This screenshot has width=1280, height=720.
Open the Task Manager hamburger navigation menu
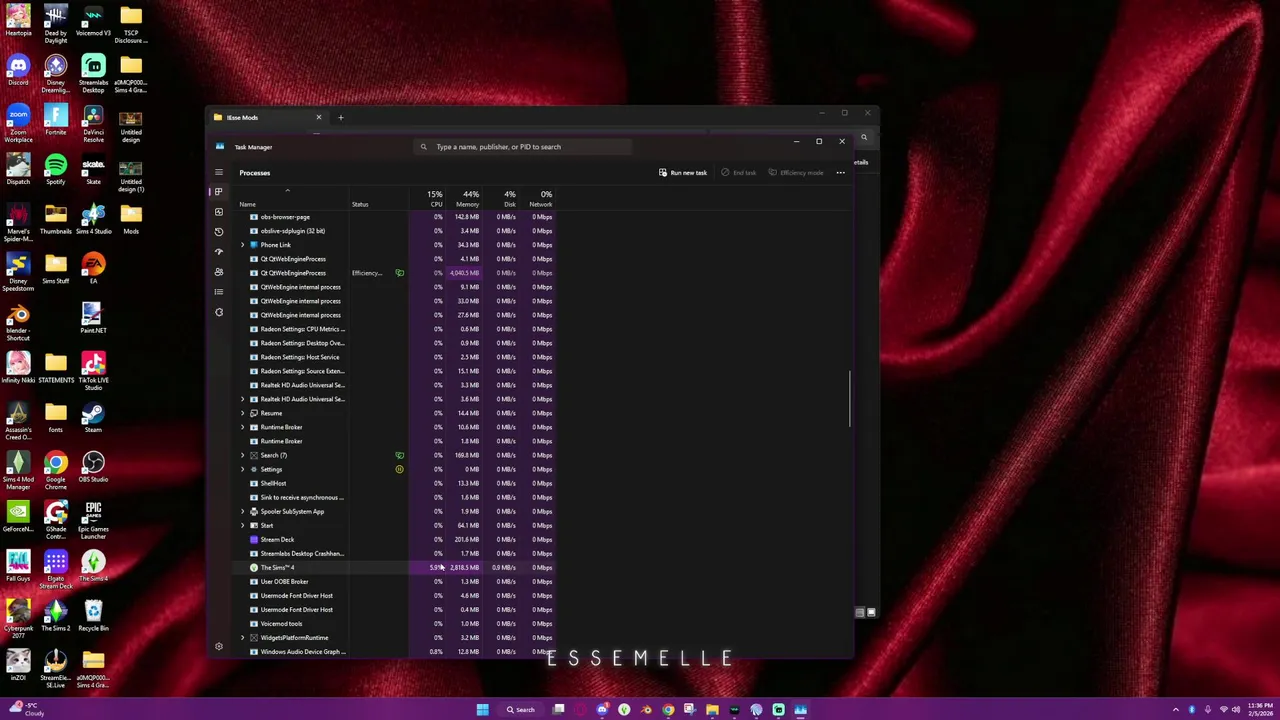coord(219,172)
